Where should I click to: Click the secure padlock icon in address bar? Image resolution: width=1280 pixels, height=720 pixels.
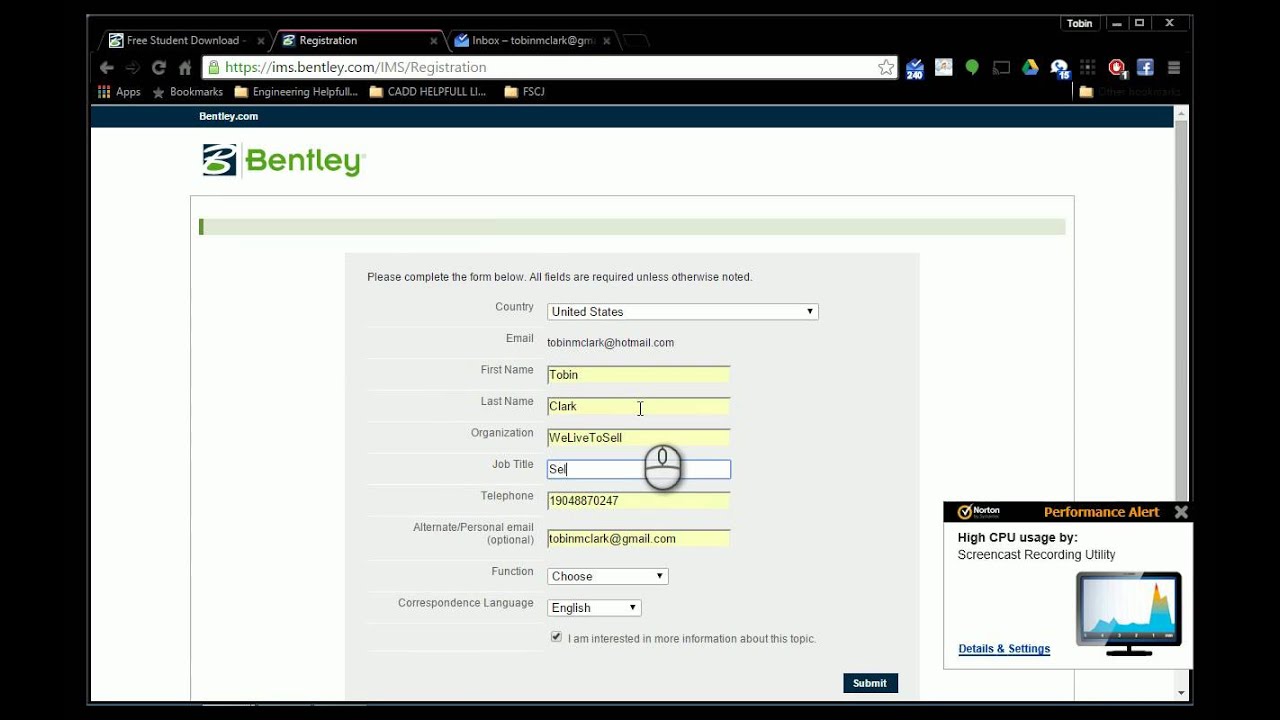(x=213, y=67)
